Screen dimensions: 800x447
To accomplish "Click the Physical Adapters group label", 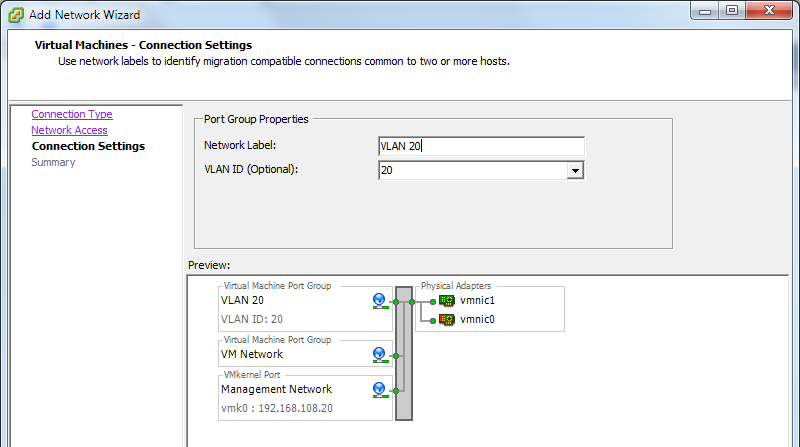I will [x=456, y=286].
